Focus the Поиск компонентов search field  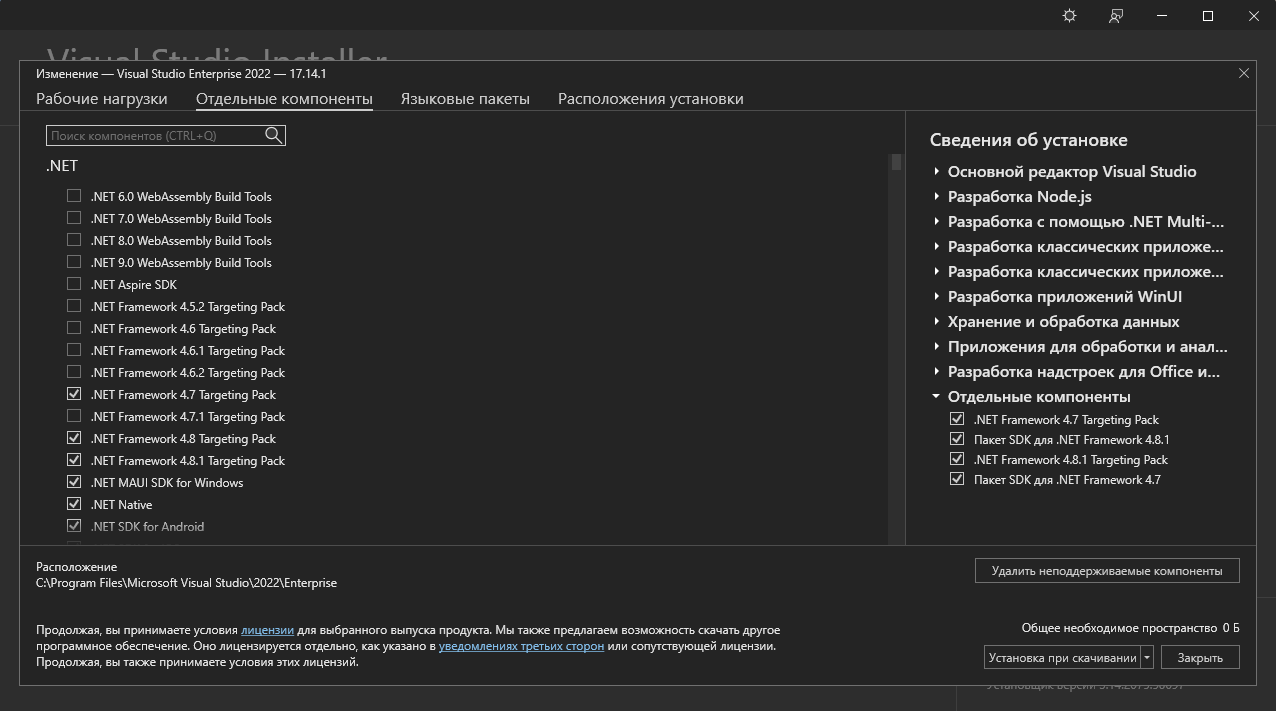click(x=155, y=135)
